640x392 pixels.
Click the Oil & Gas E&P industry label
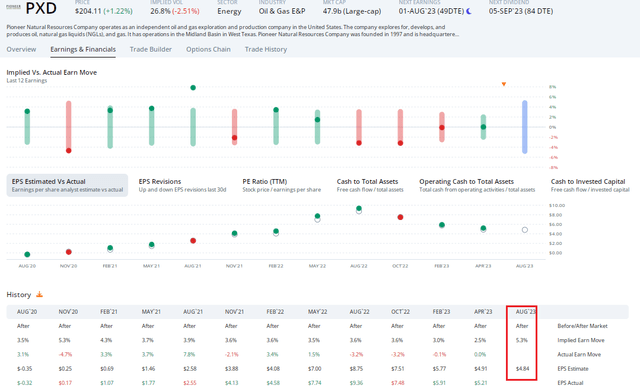282,11
